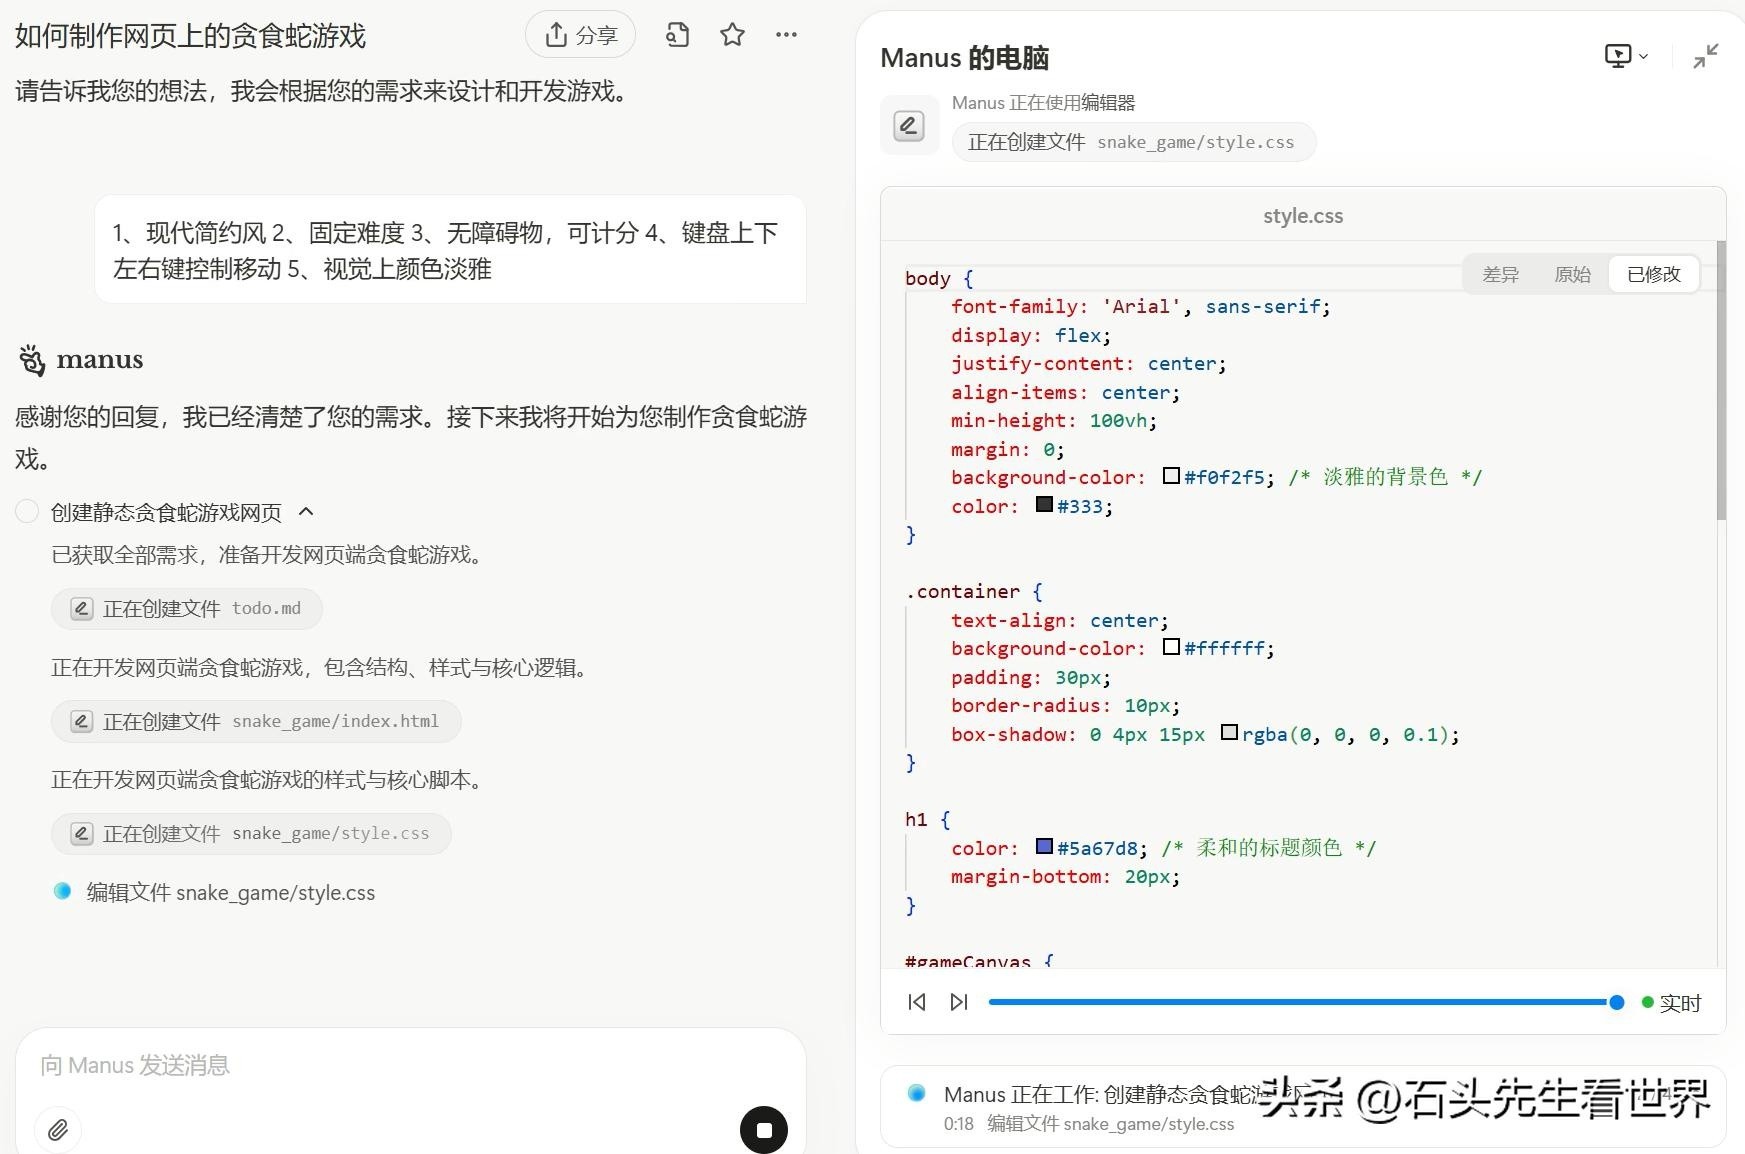Click the 如何制作网页上的贪食蛇游戏 conversation title
The image size is (1745, 1154).
coord(190,36)
